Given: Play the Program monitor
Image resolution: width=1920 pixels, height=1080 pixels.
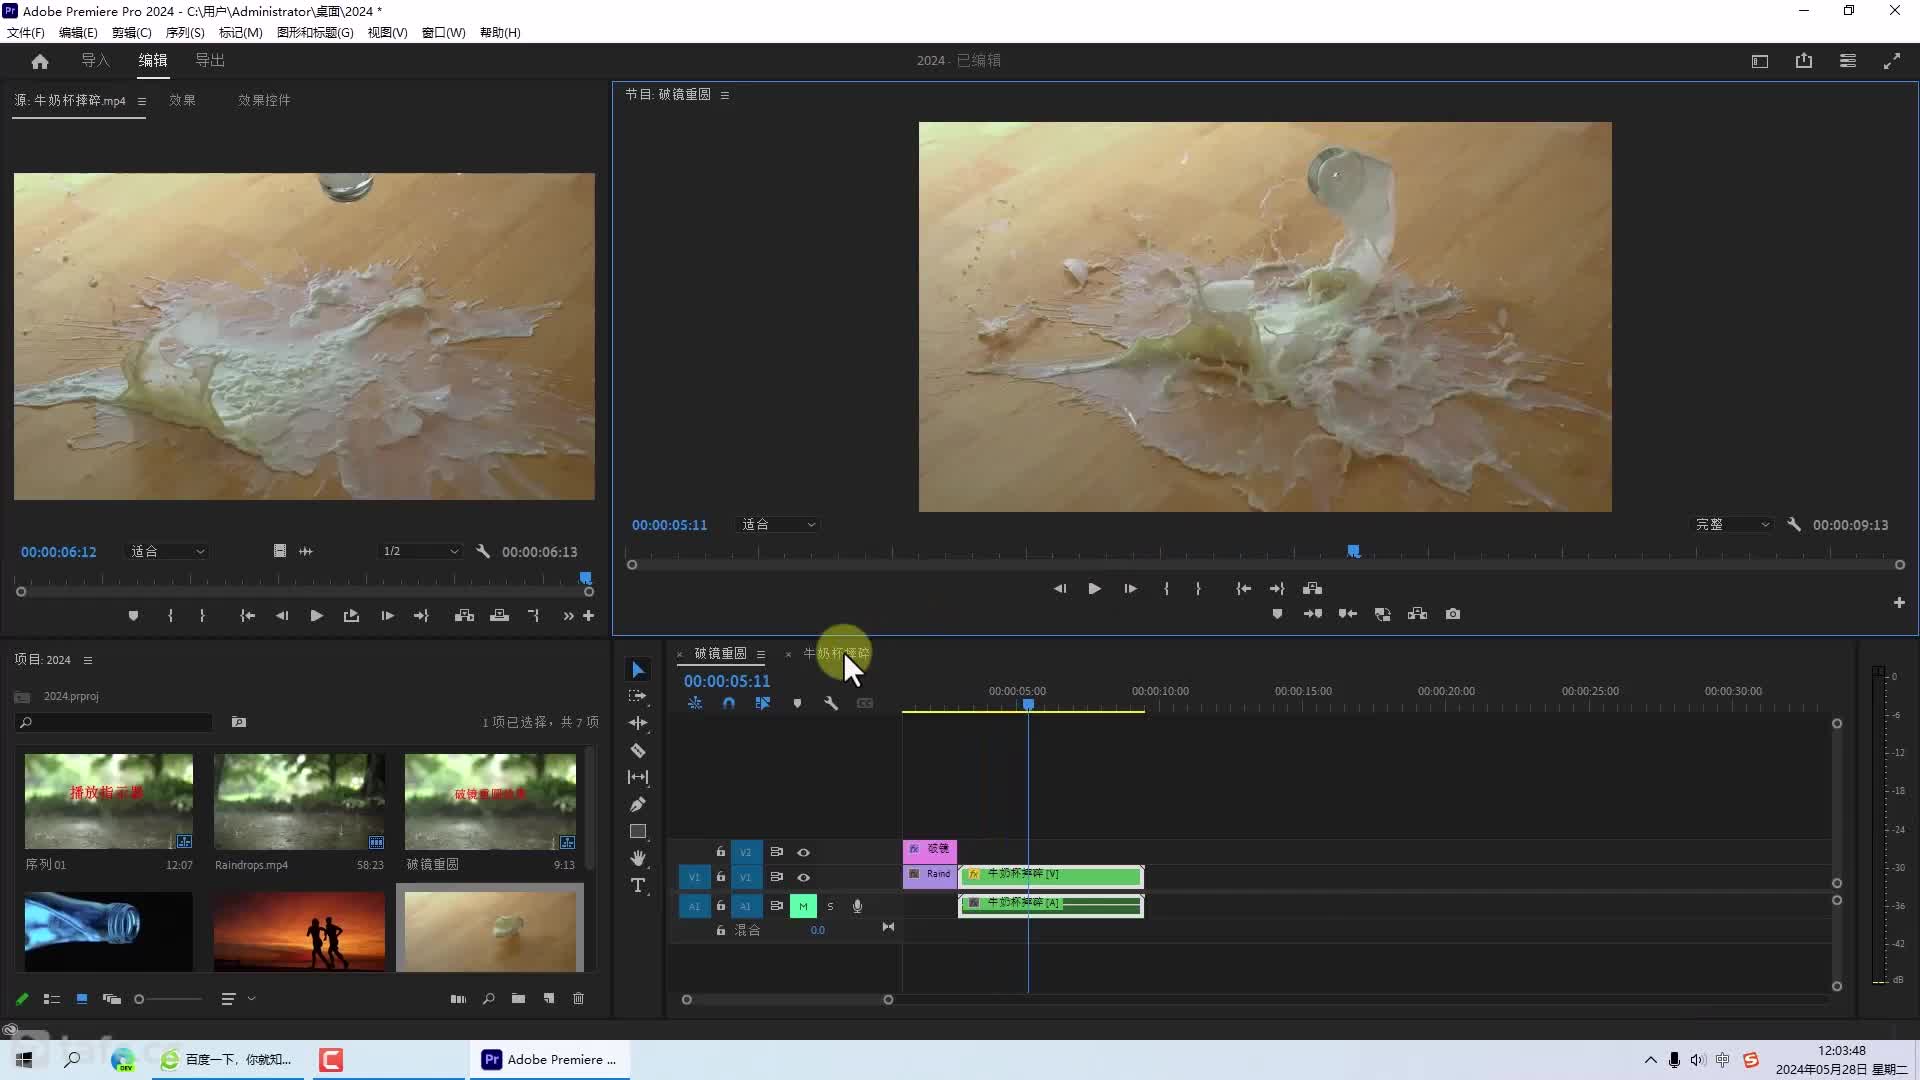Looking at the screenshot, I should point(1094,588).
